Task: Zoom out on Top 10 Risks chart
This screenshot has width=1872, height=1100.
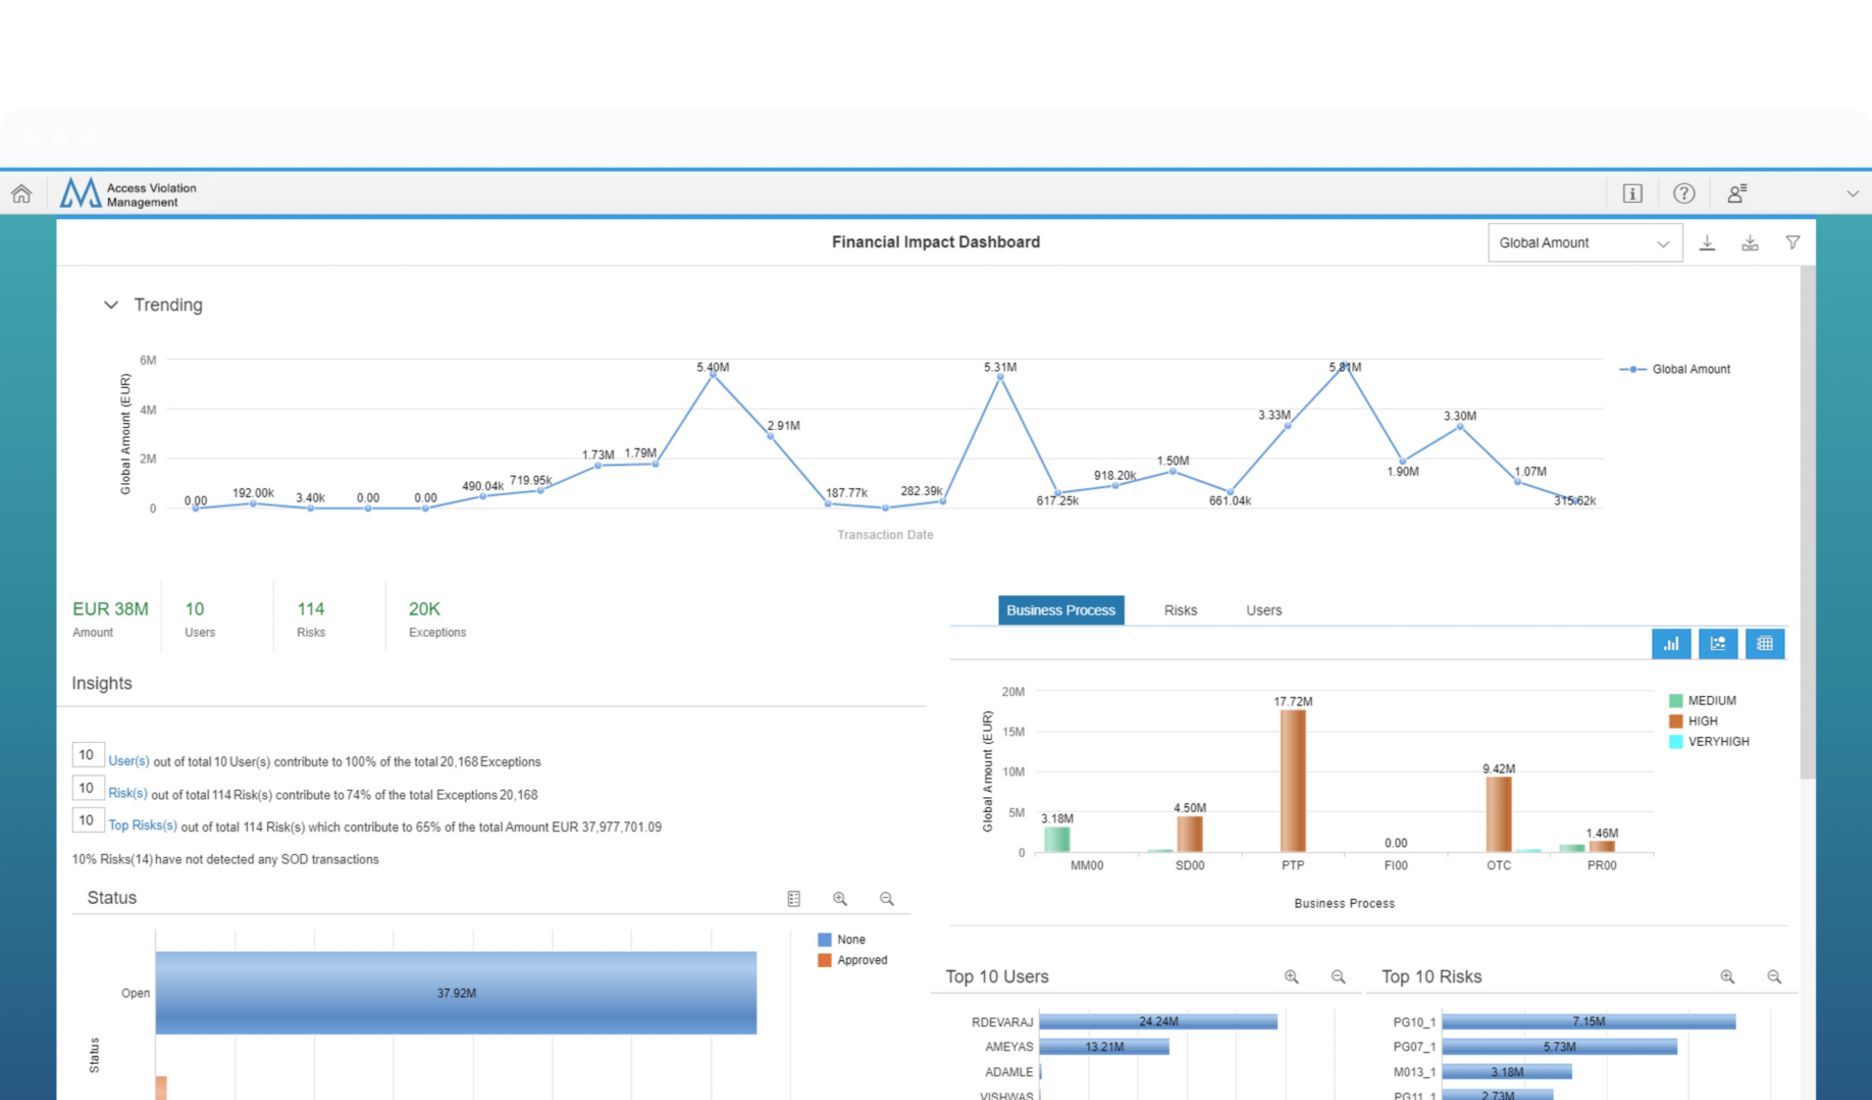Action: click(x=1774, y=977)
